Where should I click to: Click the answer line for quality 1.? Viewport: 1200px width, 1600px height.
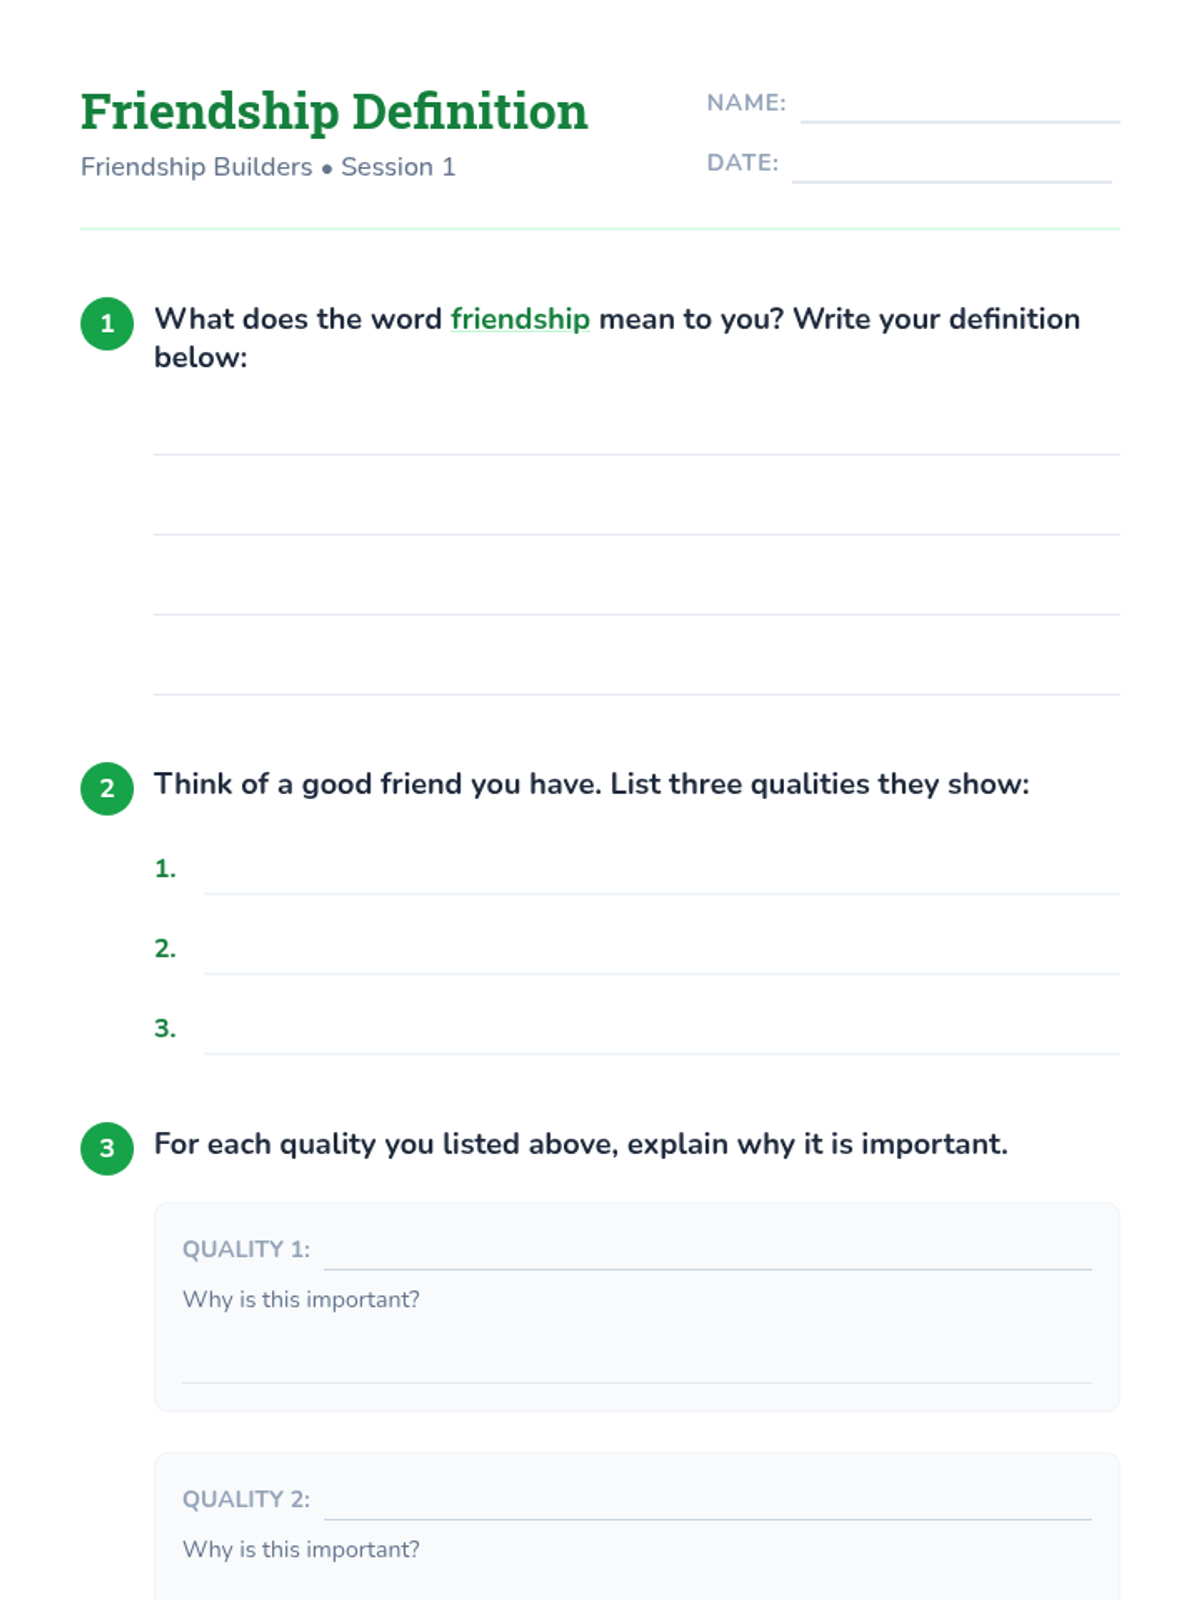pyautogui.click(x=661, y=876)
